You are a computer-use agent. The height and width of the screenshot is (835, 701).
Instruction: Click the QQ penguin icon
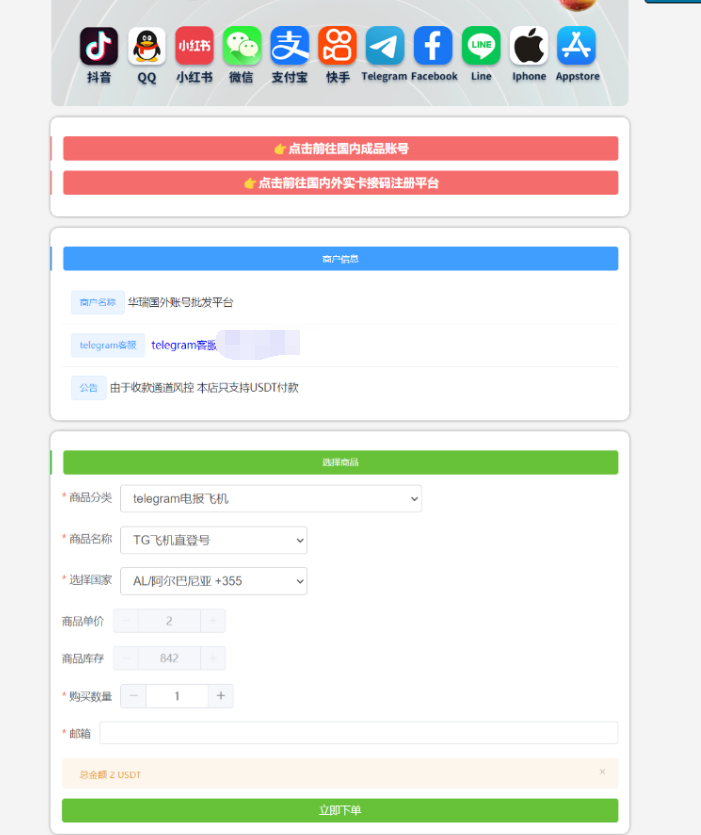[147, 46]
